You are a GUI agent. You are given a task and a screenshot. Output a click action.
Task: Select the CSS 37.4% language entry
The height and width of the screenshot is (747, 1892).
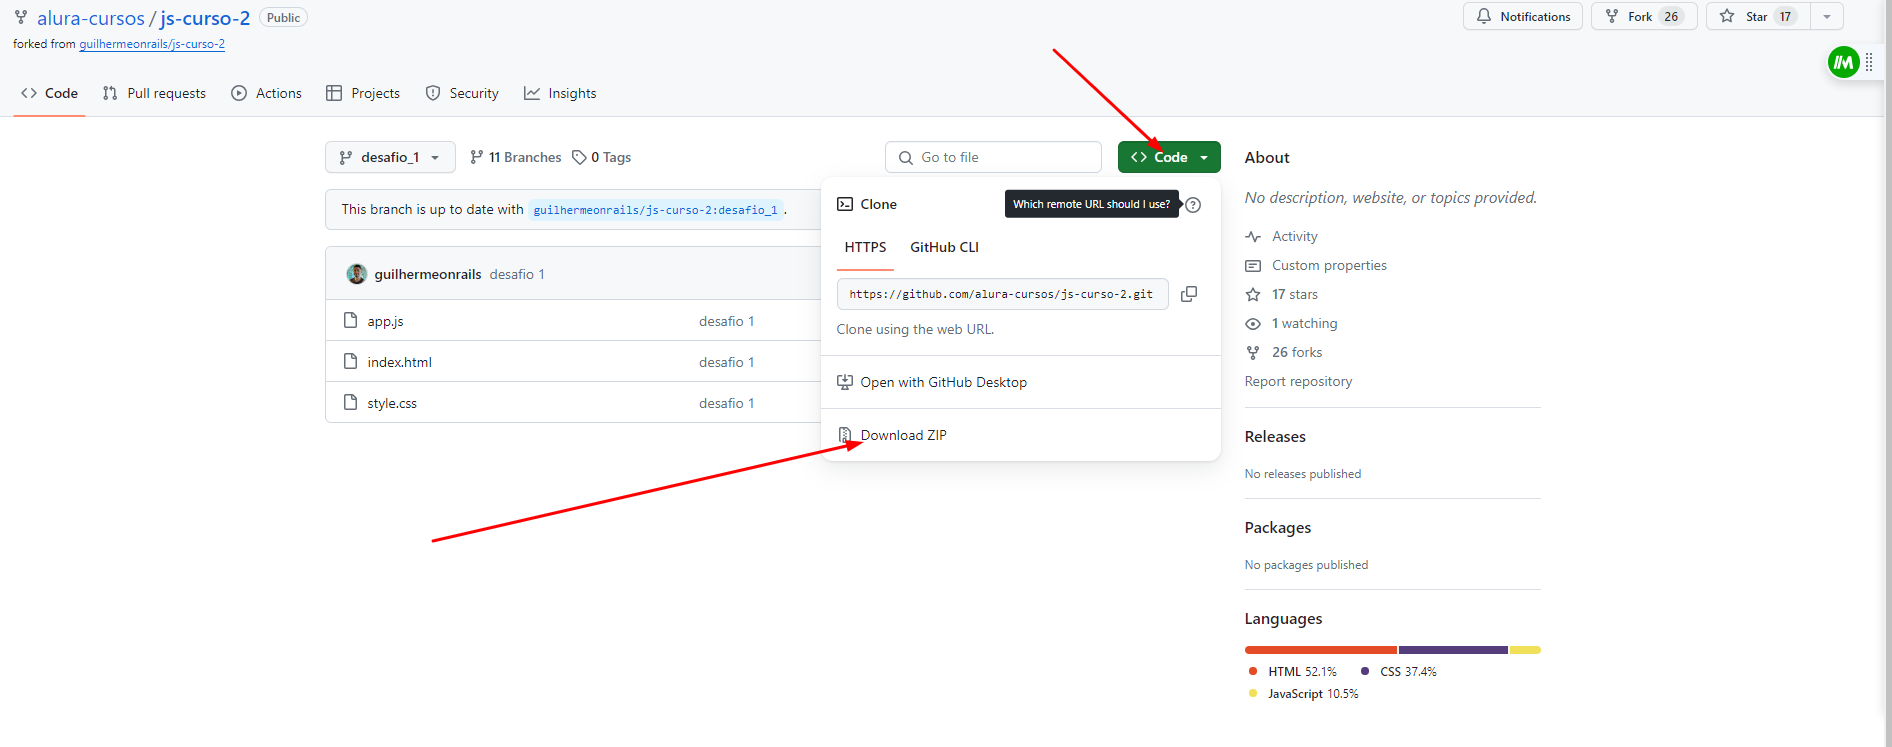point(1398,672)
